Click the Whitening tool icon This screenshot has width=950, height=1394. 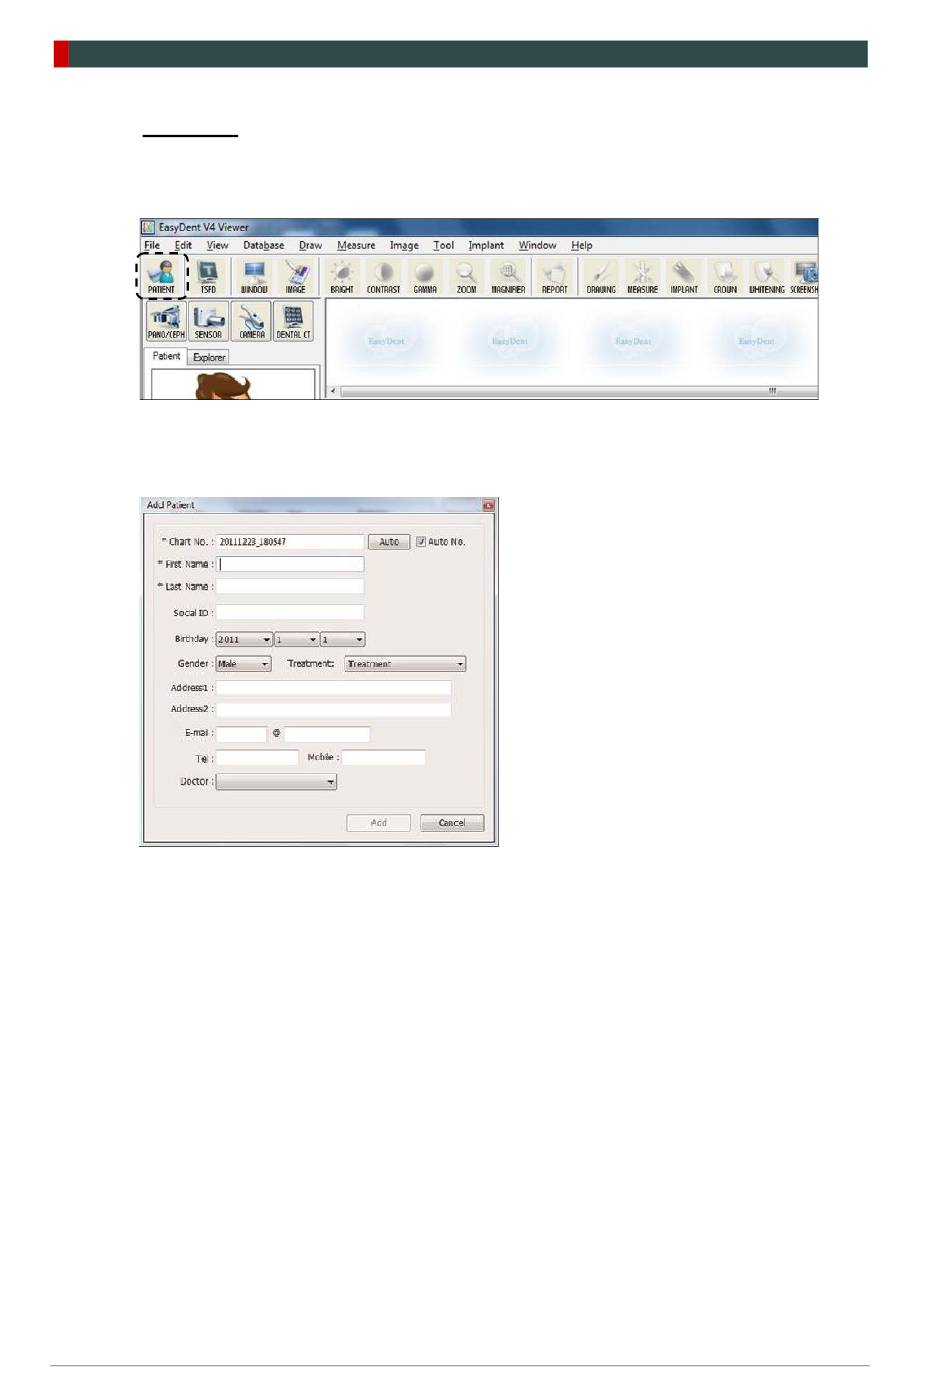coord(766,276)
